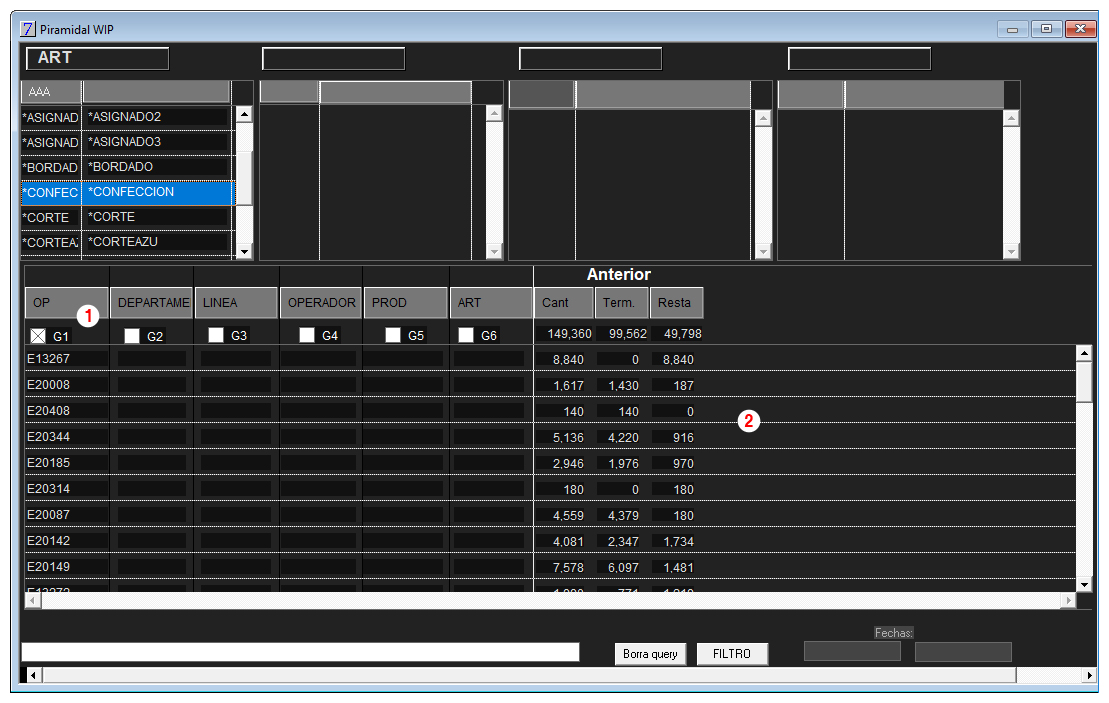Select the PROD column header
Viewport: 1109px width, 703px height.
pyautogui.click(x=406, y=303)
